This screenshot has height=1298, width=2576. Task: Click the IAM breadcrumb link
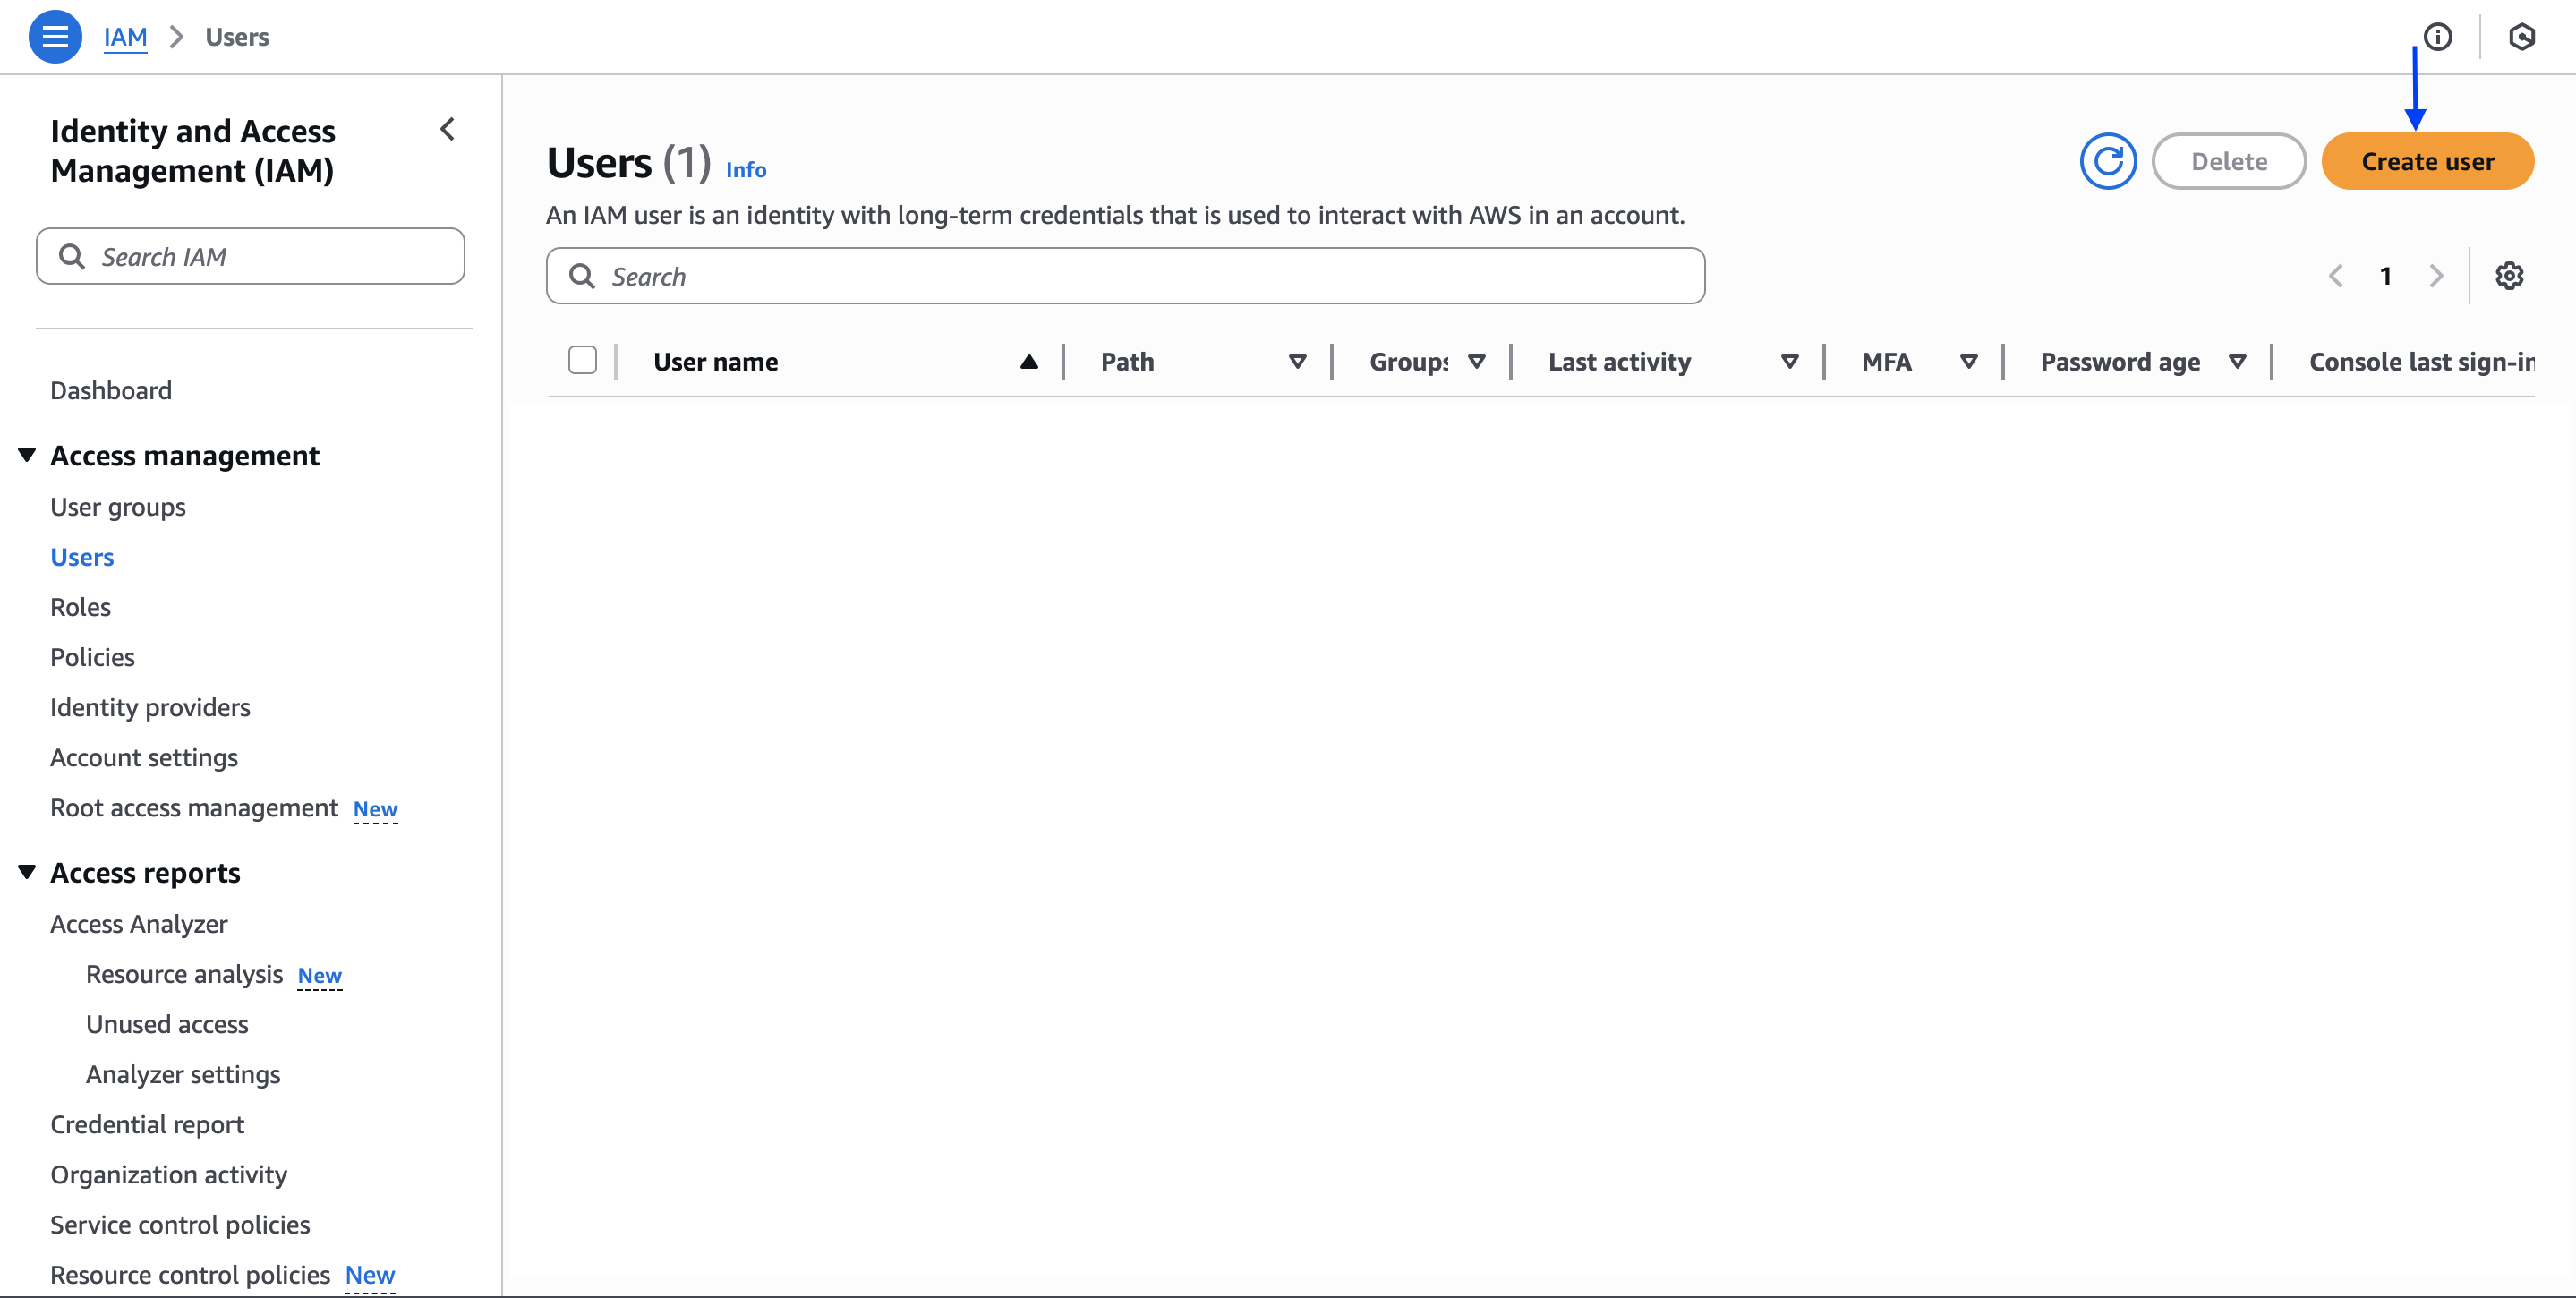point(125,37)
